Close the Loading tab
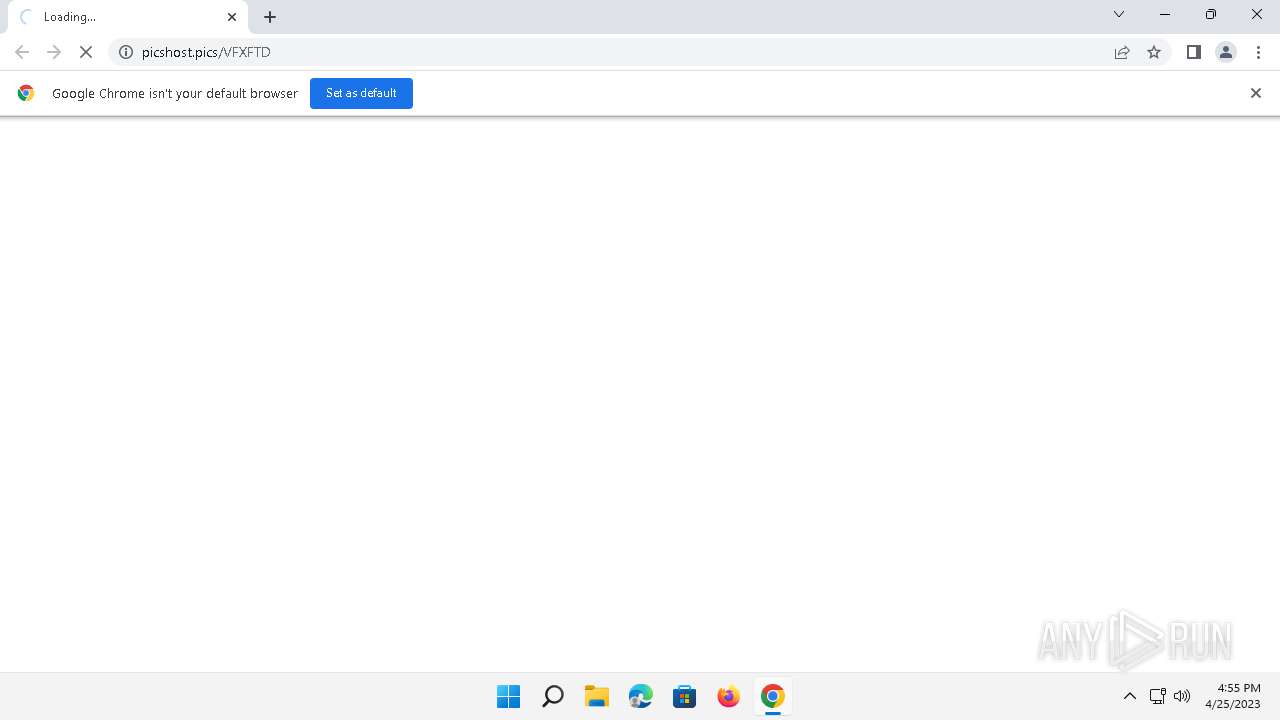The image size is (1280, 720). coord(232,17)
